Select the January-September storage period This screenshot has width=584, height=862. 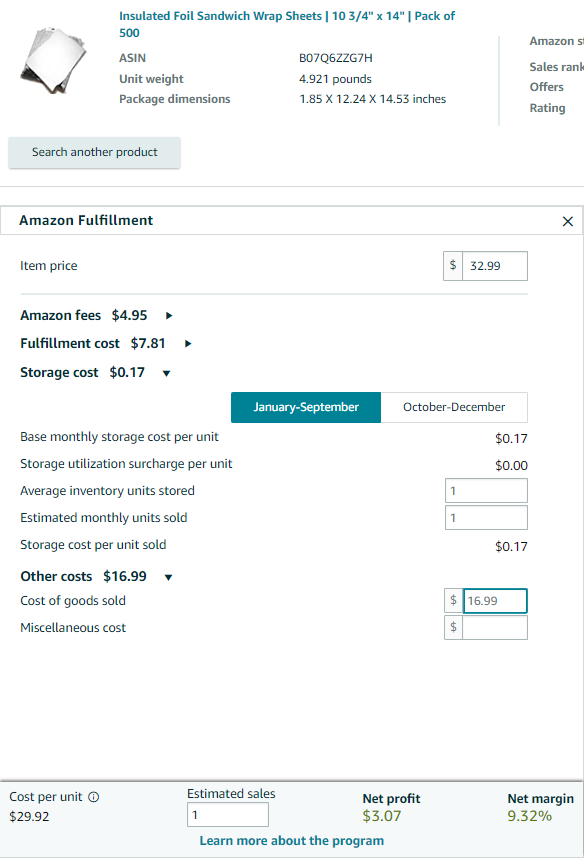306,407
